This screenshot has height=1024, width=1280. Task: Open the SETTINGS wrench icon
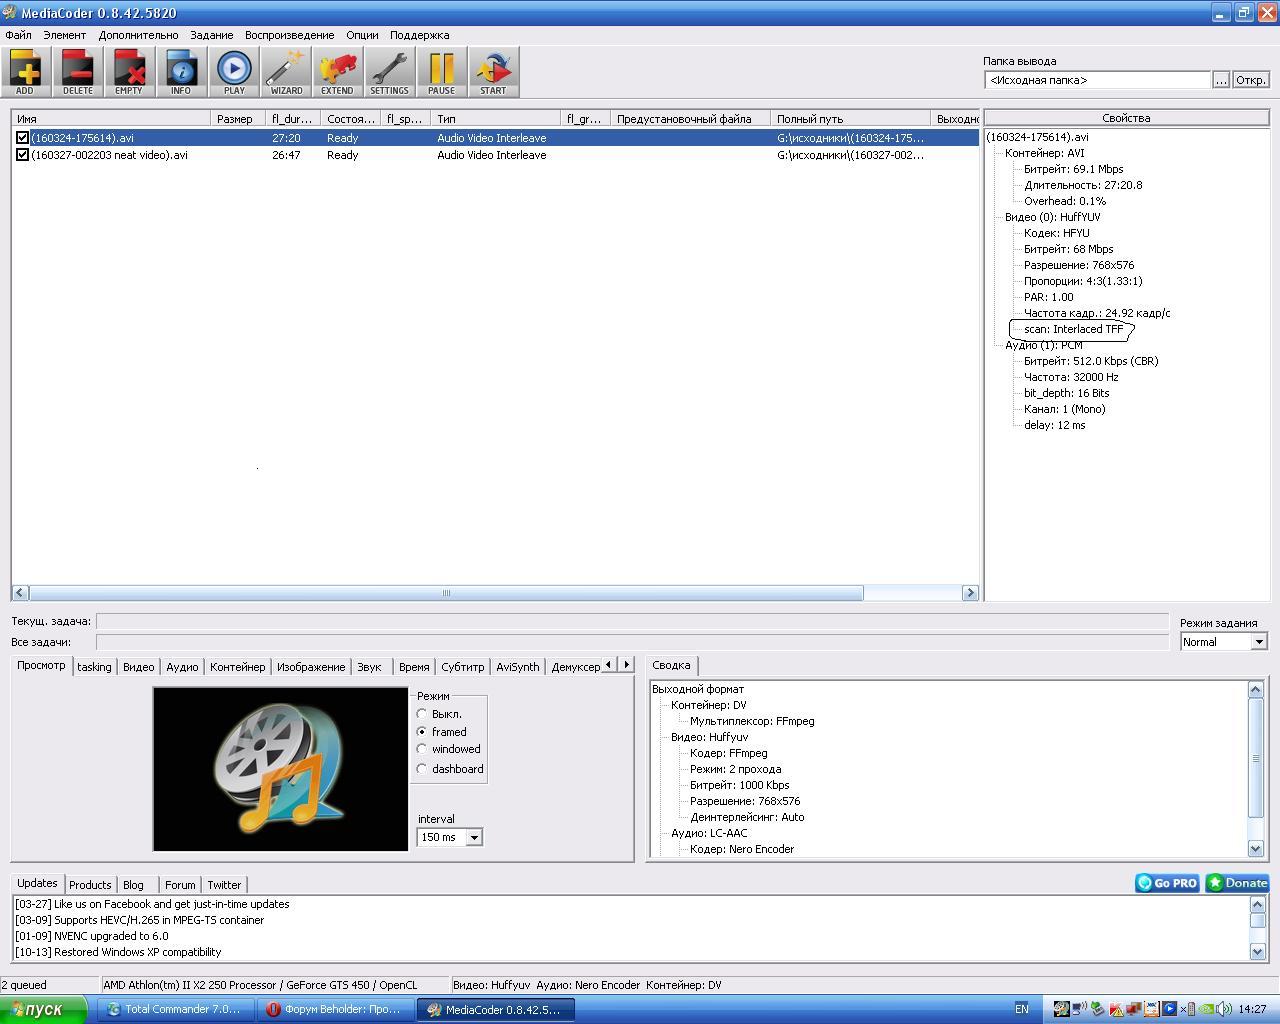click(x=389, y=72)
